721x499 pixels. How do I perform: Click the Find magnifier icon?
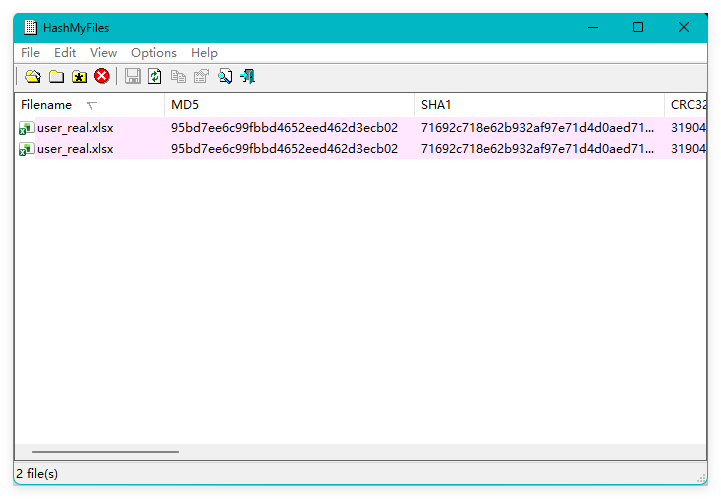(x=225, y=76)
